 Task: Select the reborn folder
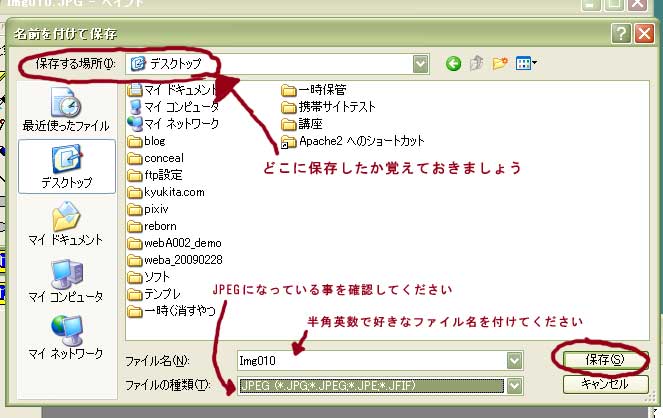coord(152,226)
